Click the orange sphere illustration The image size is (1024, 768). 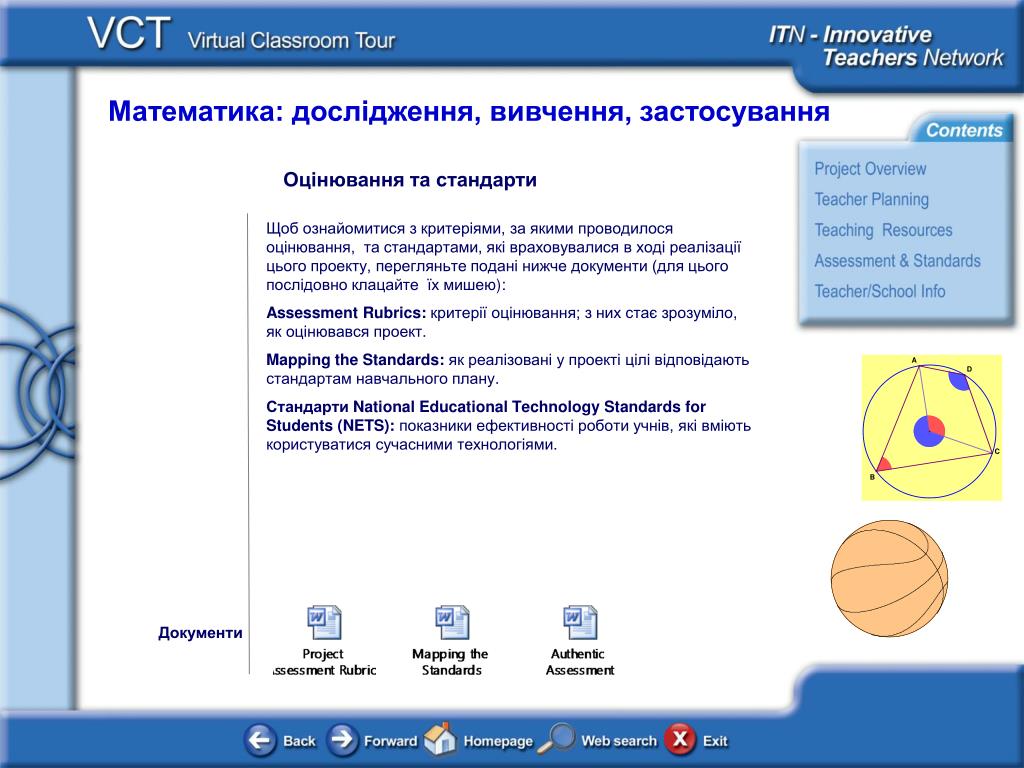(889, 579)
